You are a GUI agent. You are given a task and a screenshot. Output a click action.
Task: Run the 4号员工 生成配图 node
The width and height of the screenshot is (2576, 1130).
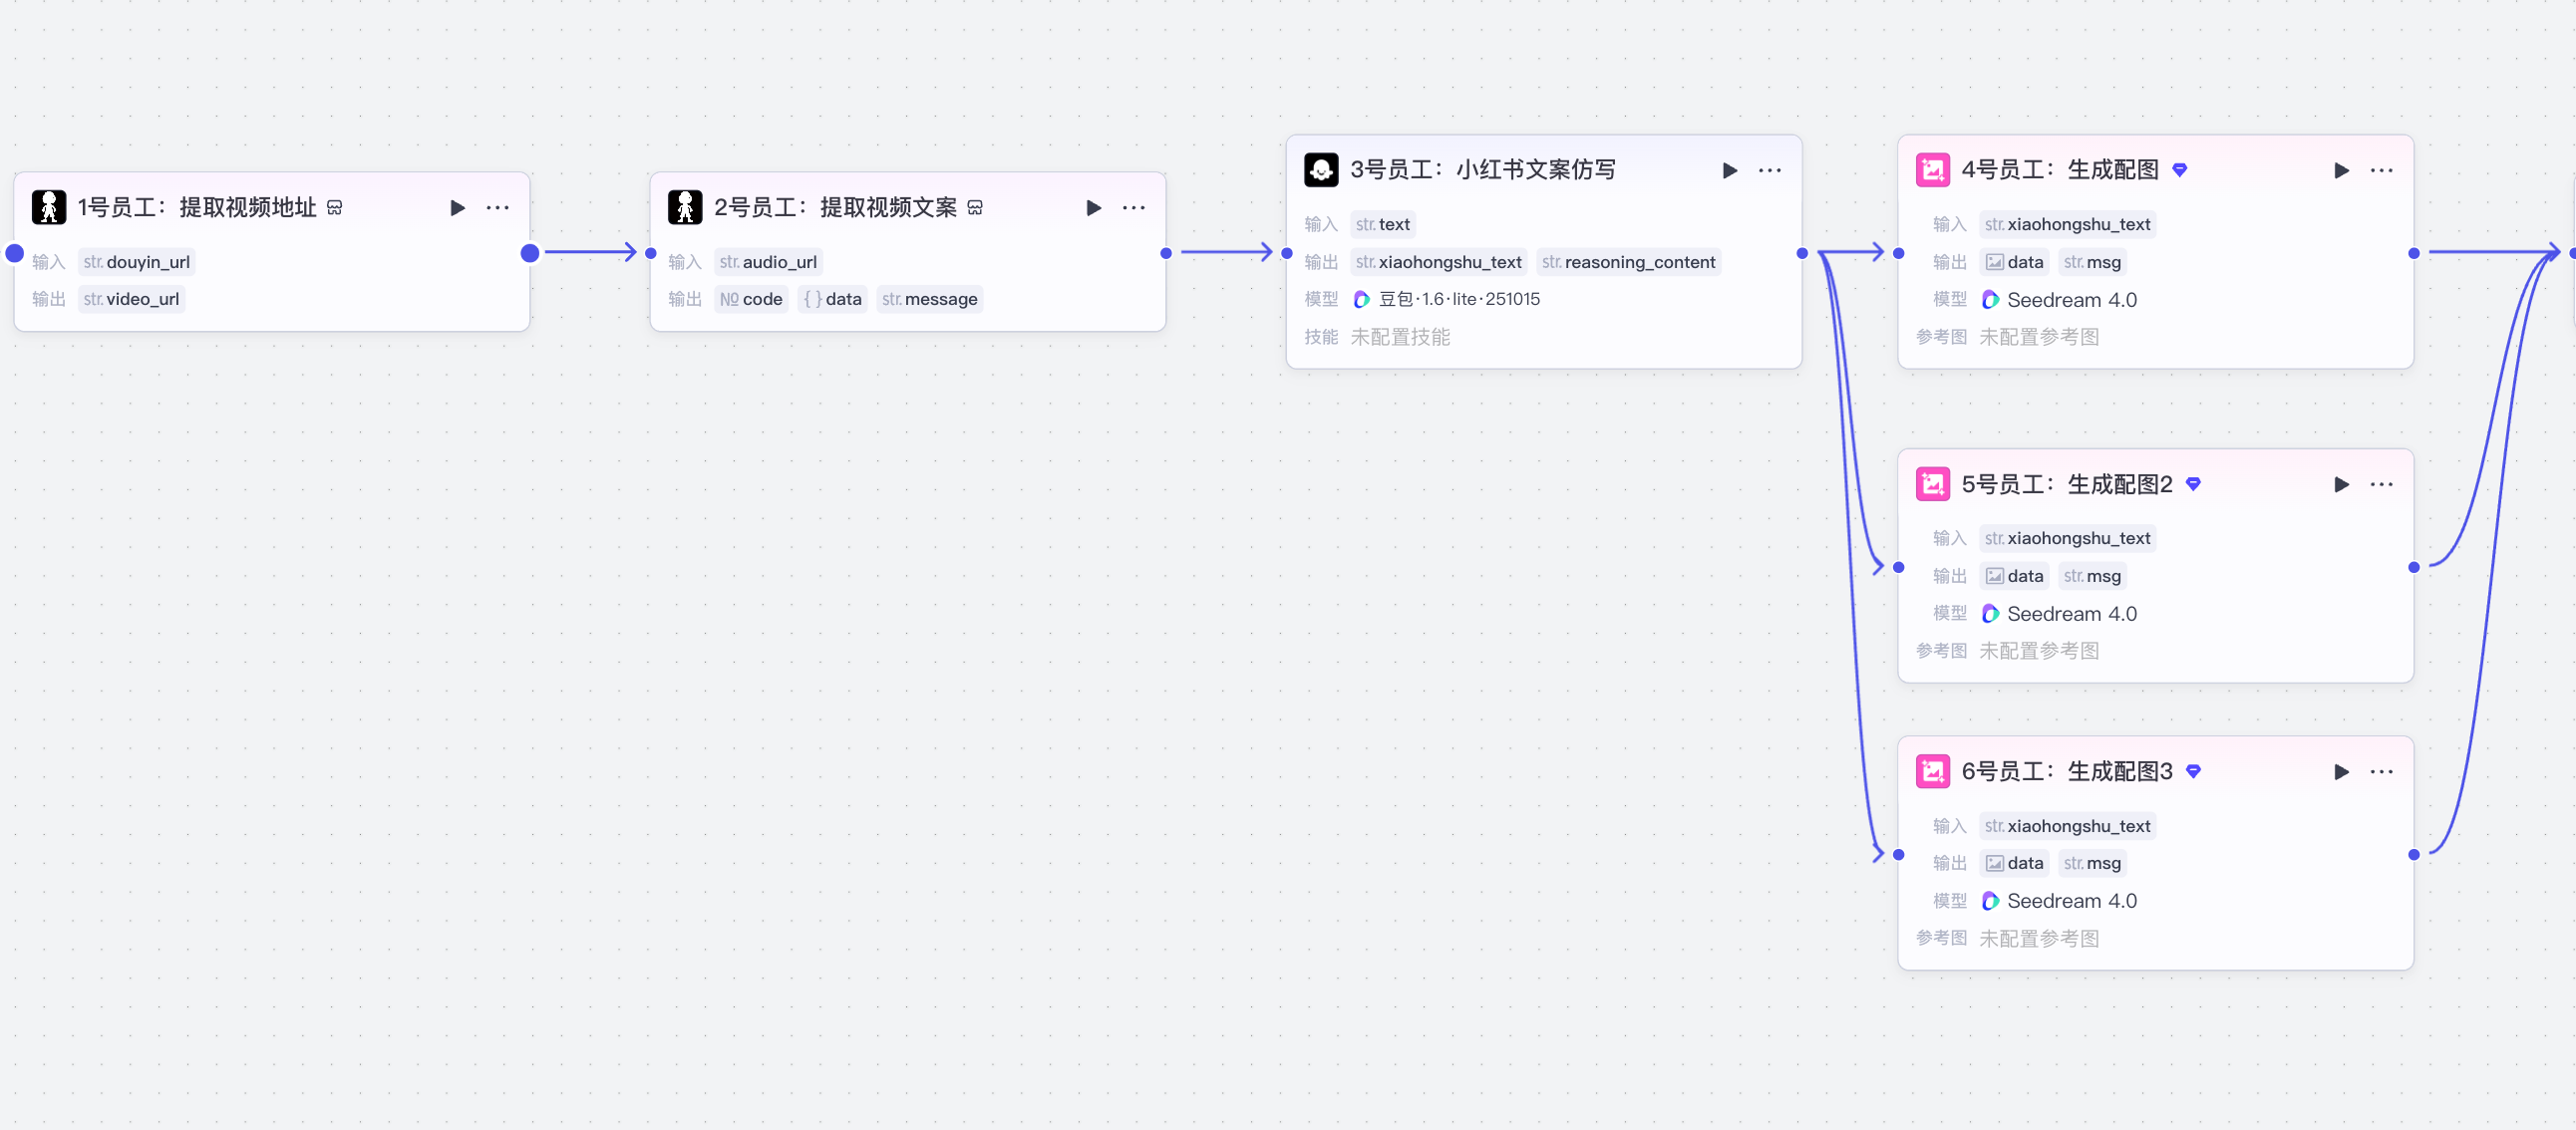click(x=2341, y=171)
